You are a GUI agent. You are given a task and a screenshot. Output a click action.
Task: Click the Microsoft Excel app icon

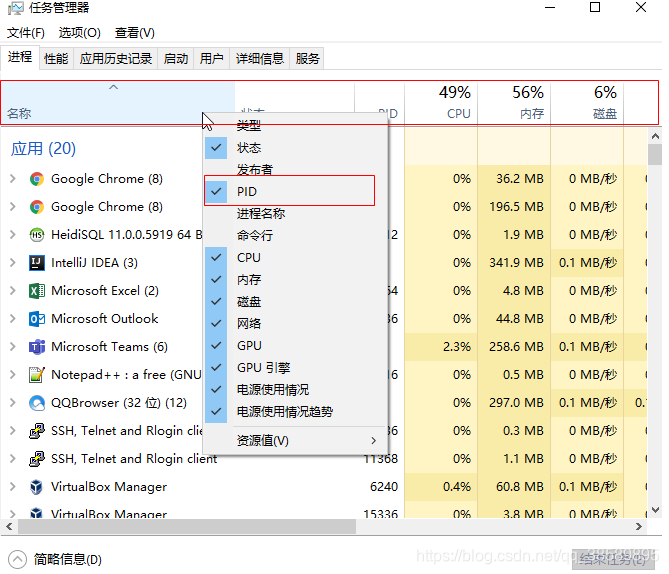click(37, 291)
